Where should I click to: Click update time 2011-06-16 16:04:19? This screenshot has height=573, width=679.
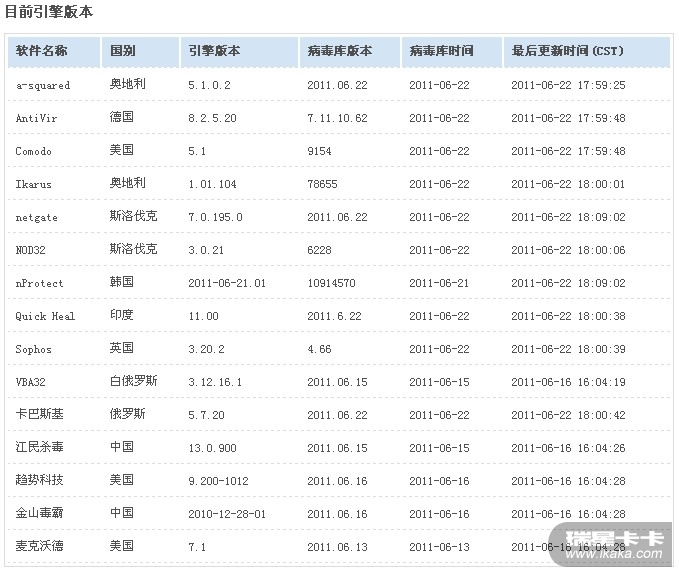[568, 382]
